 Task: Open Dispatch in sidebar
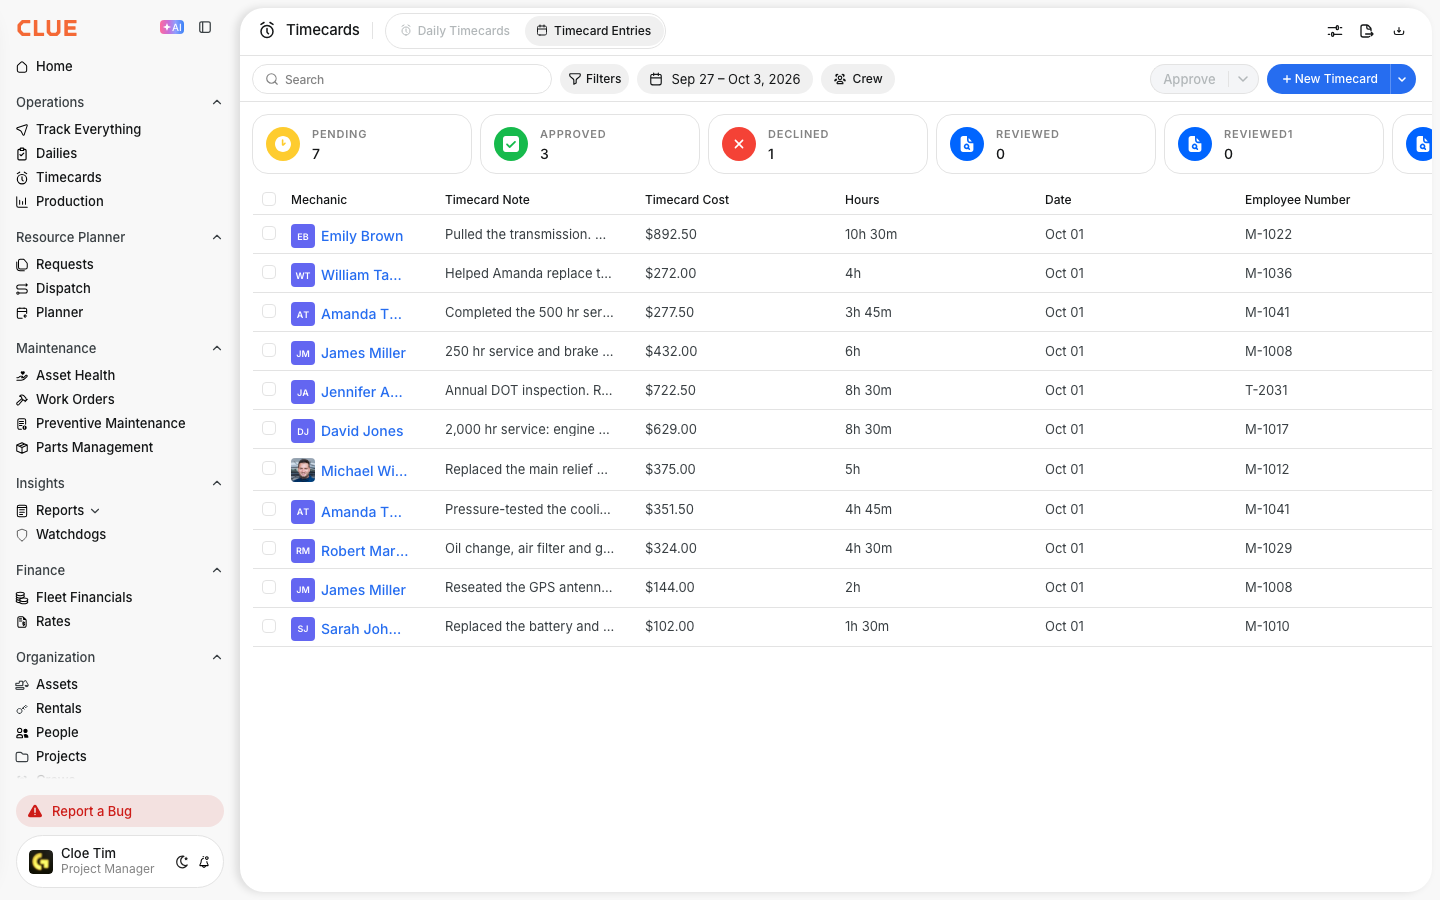point(63,288)
